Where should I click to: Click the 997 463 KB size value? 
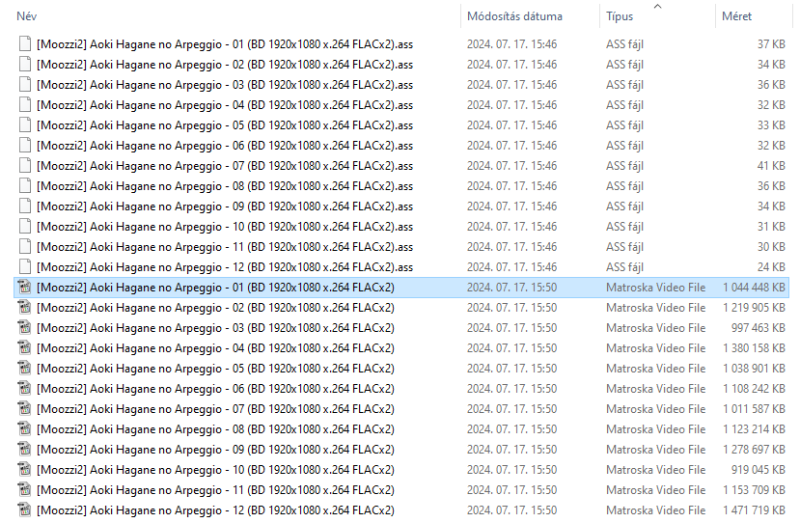[x=758, y=328]
